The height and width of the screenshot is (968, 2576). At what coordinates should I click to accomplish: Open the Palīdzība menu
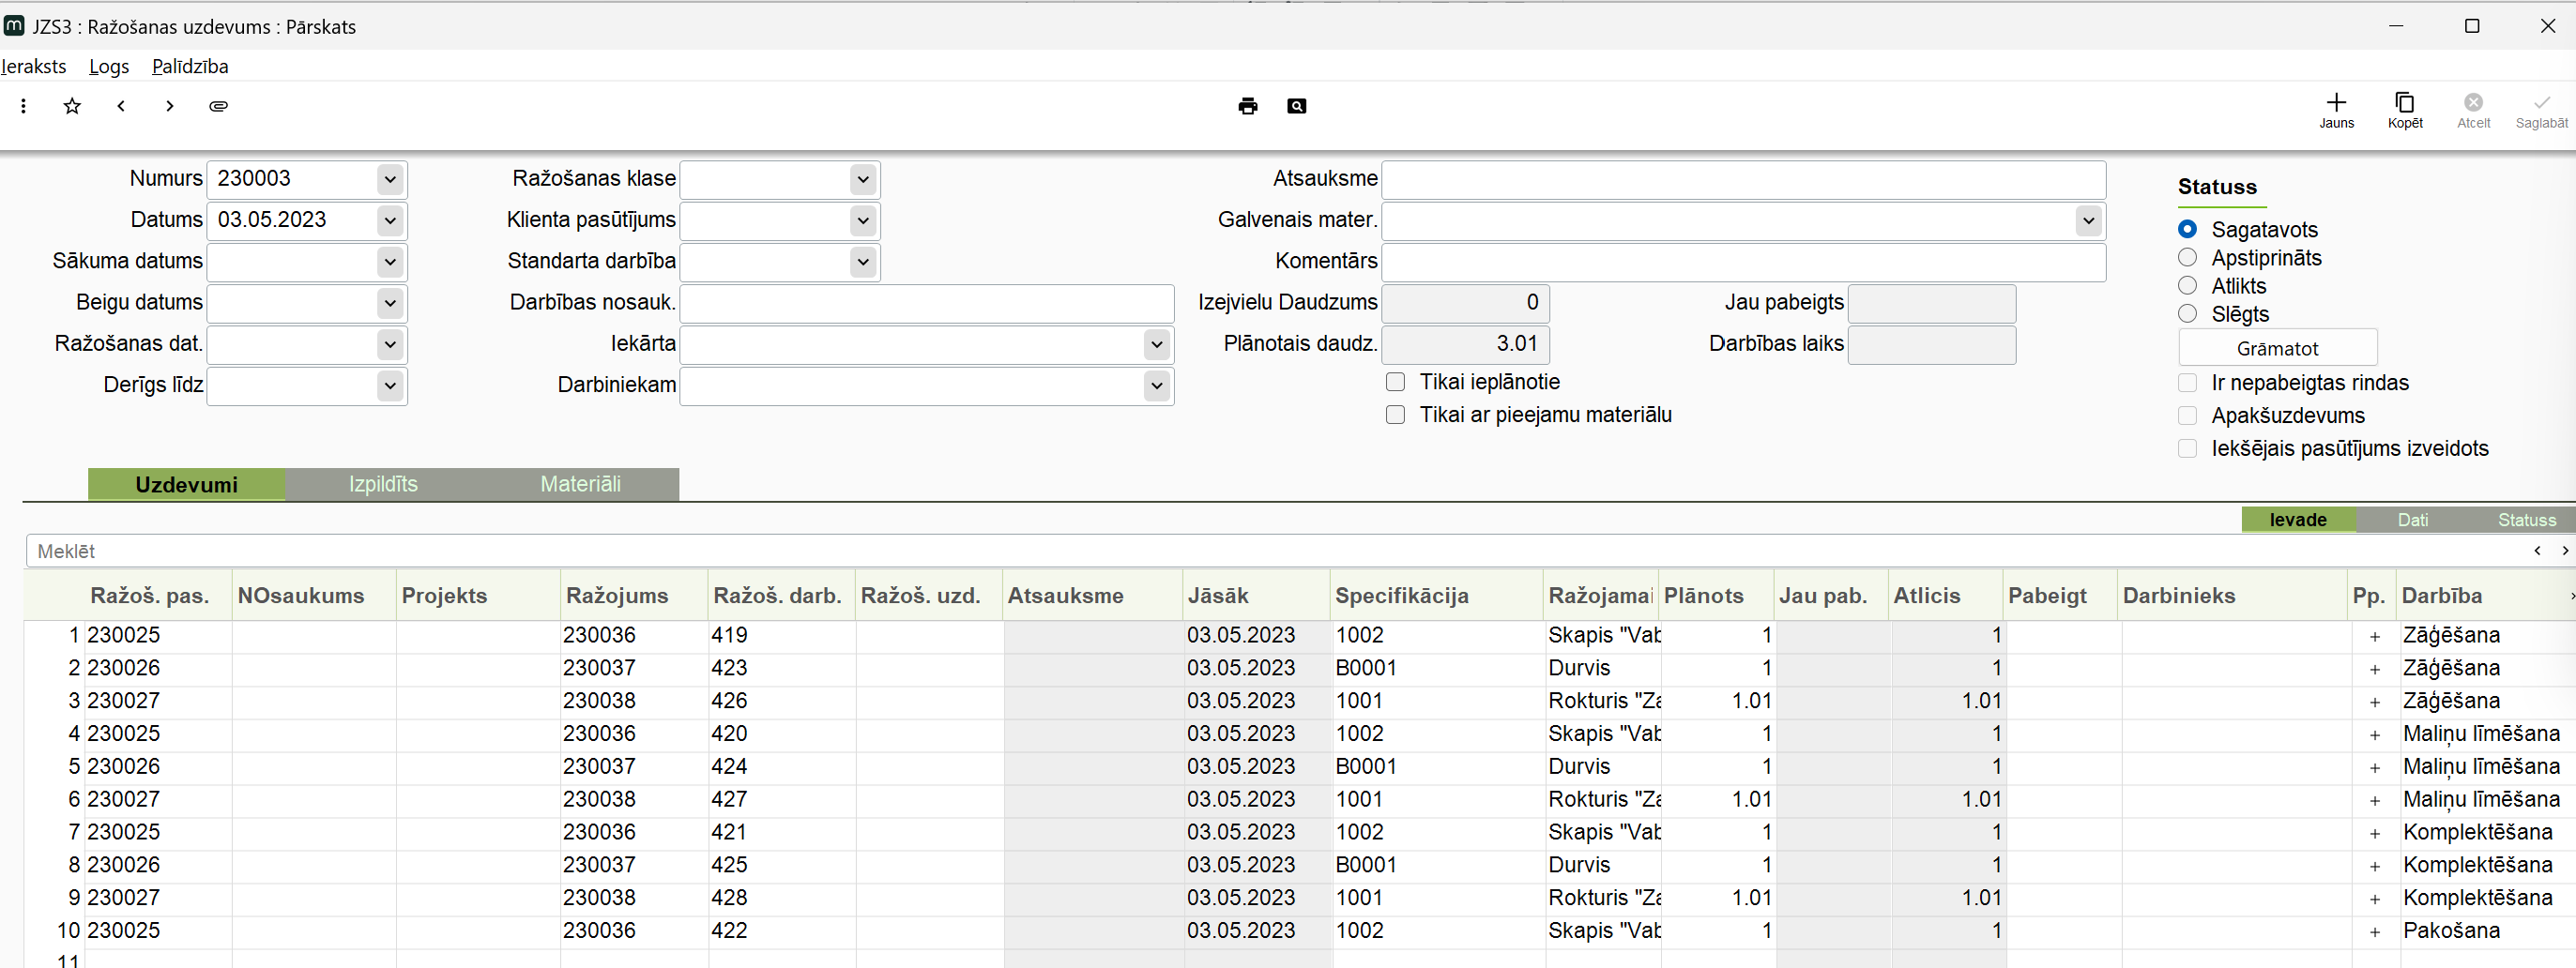coord(190,67)
